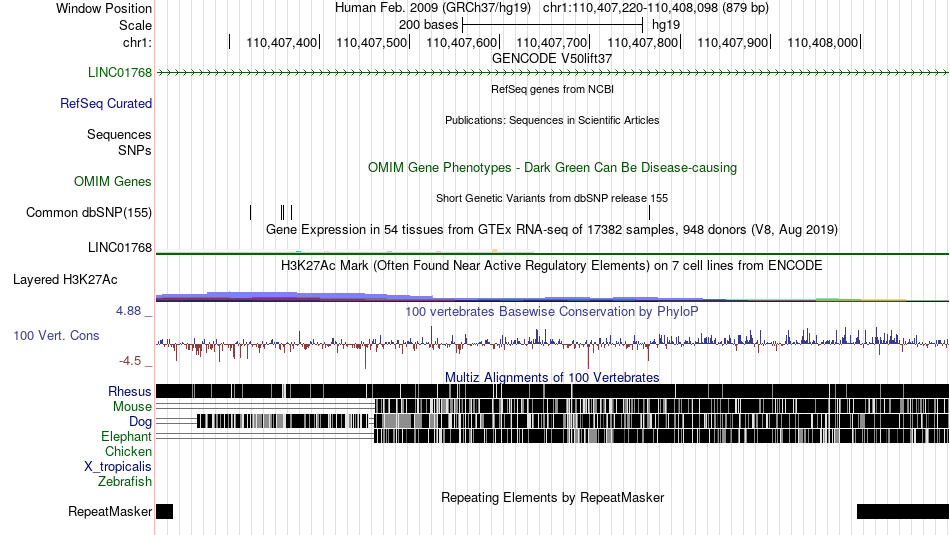Click the Sequences track label
The width and height of the screenshot is (950, 535).
pyautogui.click(x=119, y=135)
